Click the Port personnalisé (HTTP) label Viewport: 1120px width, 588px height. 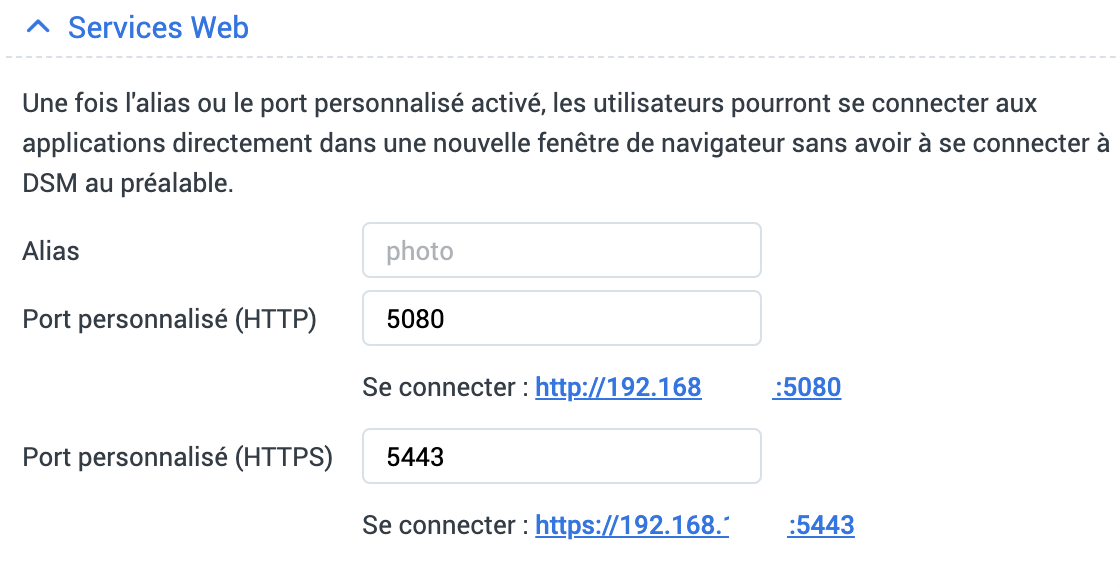[169, 319]
